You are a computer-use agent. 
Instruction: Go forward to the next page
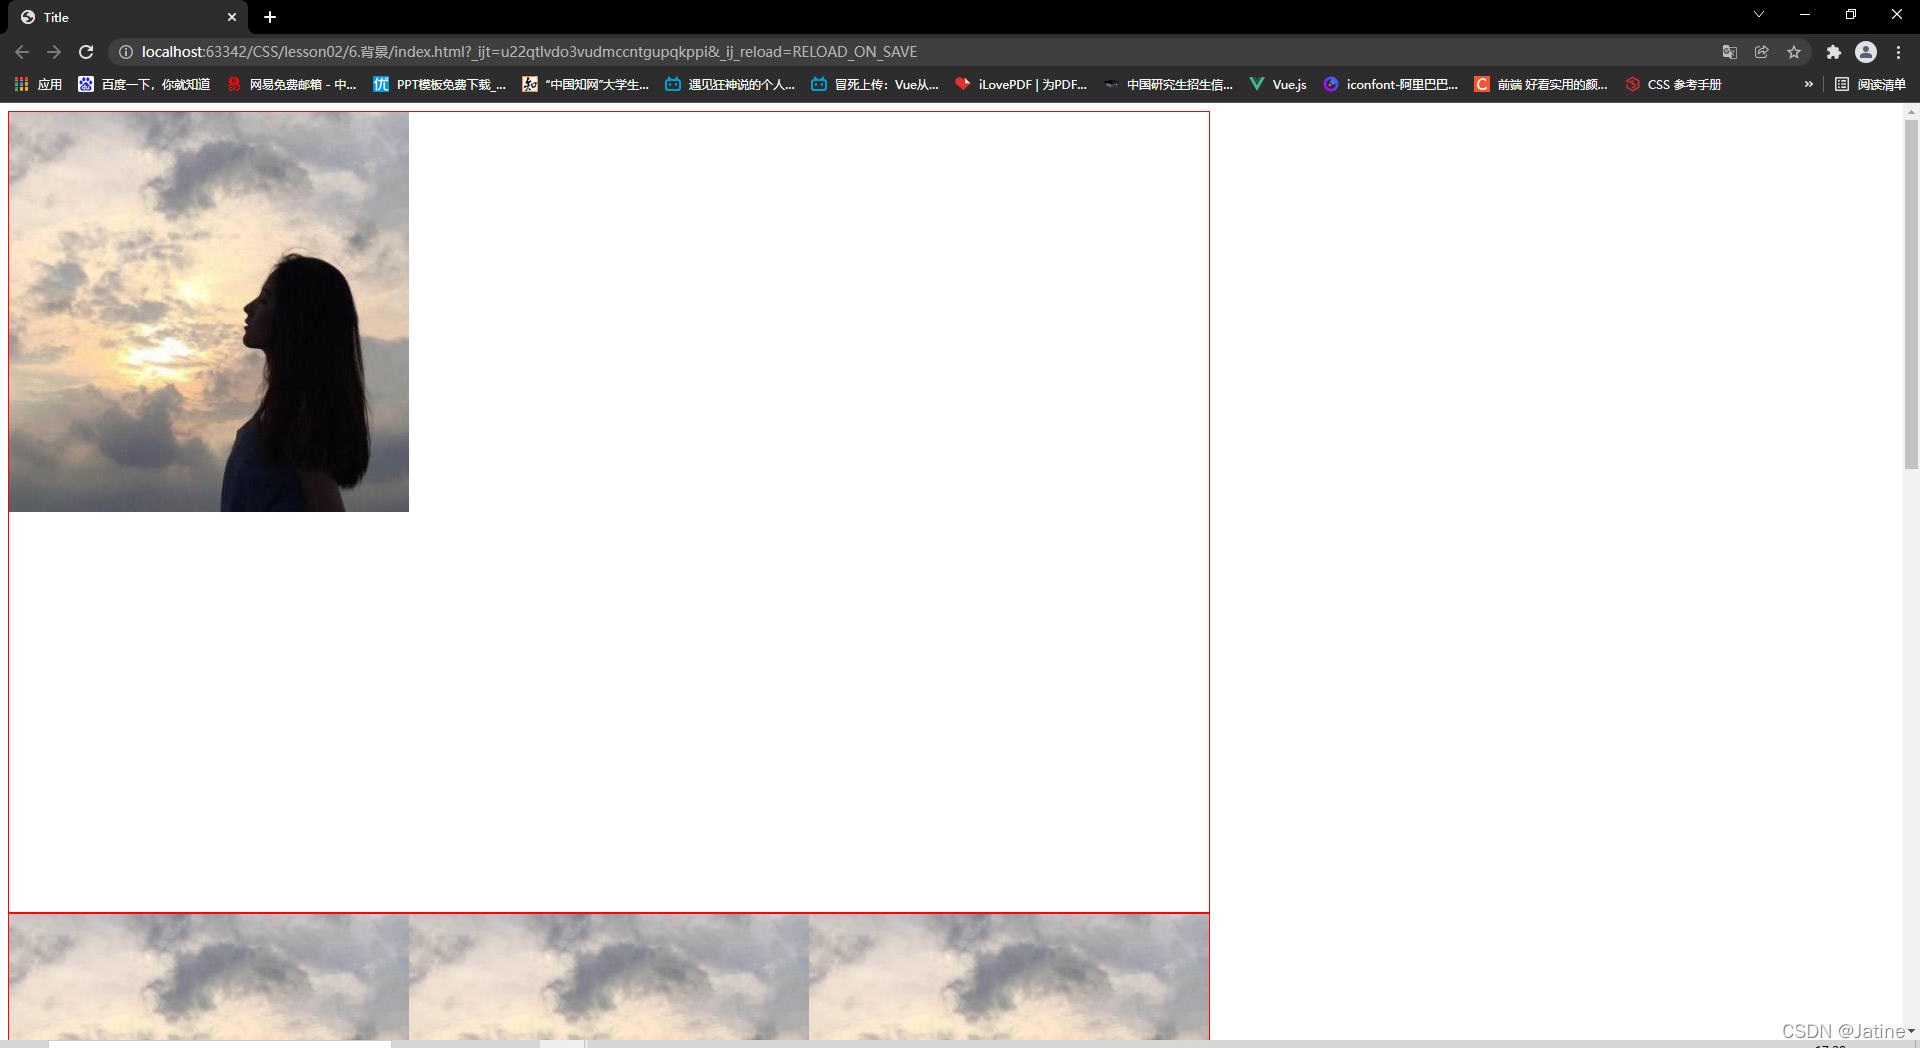(x=54, y=52)
